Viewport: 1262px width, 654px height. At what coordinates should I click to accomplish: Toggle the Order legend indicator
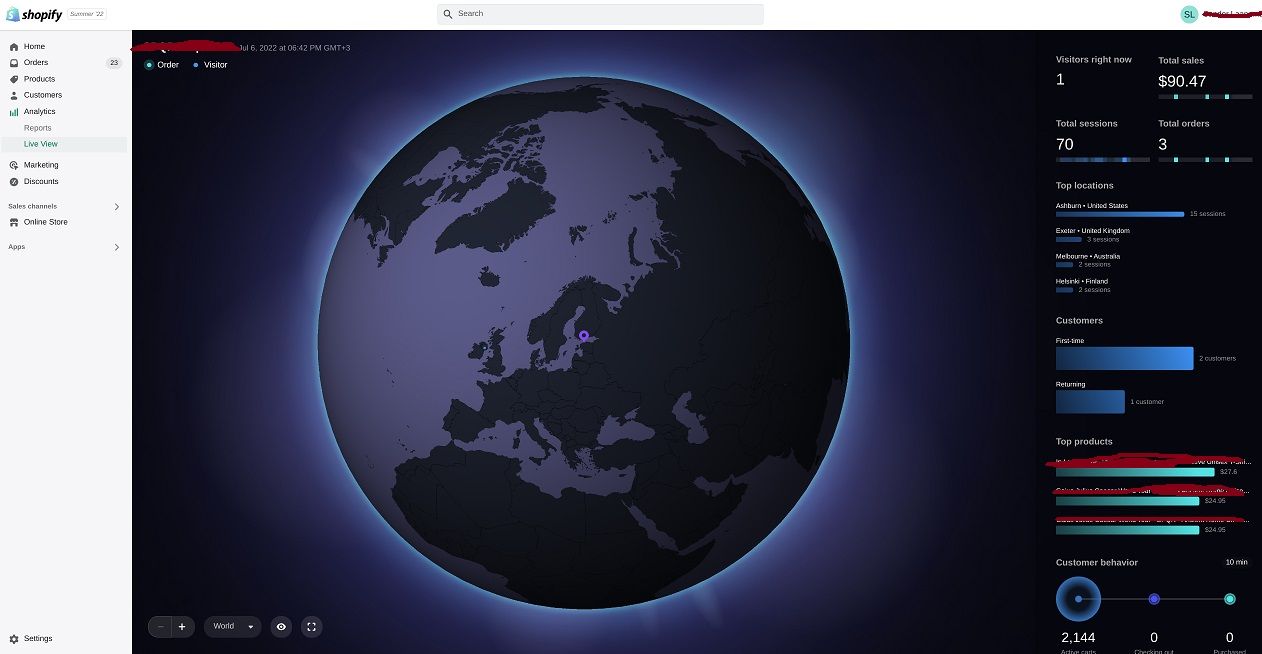coord(149,65)
